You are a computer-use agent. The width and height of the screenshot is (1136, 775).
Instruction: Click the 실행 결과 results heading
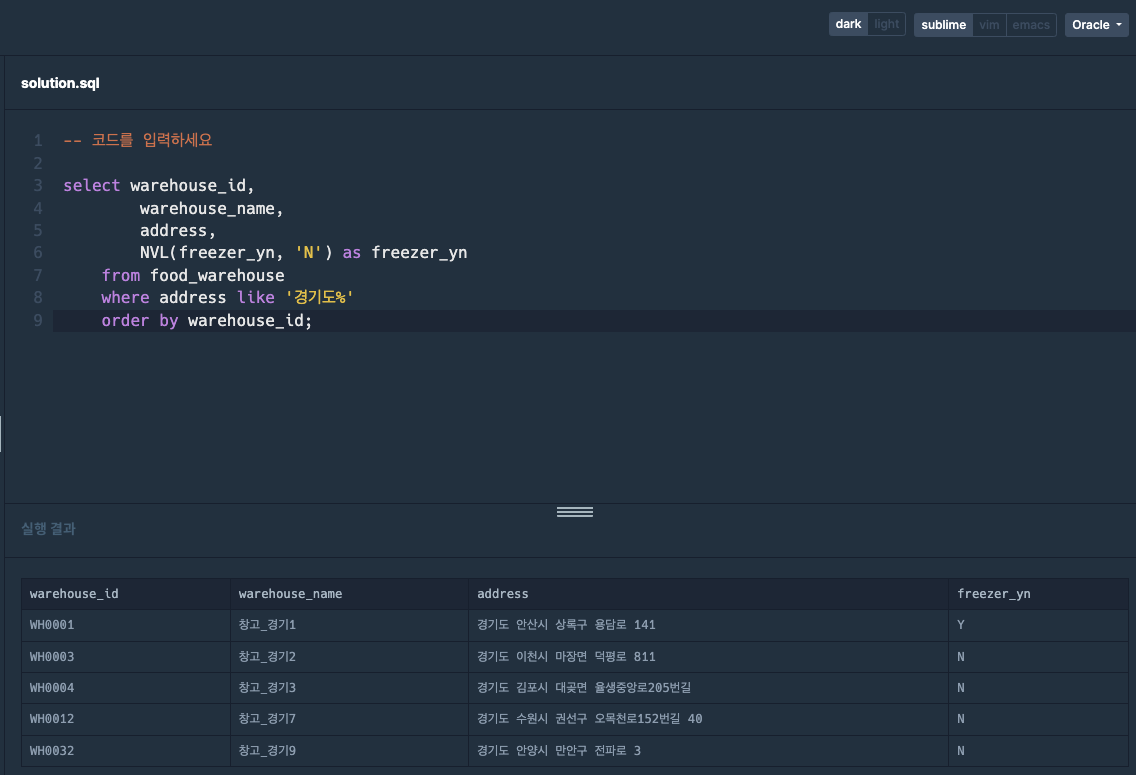(48, 529)
